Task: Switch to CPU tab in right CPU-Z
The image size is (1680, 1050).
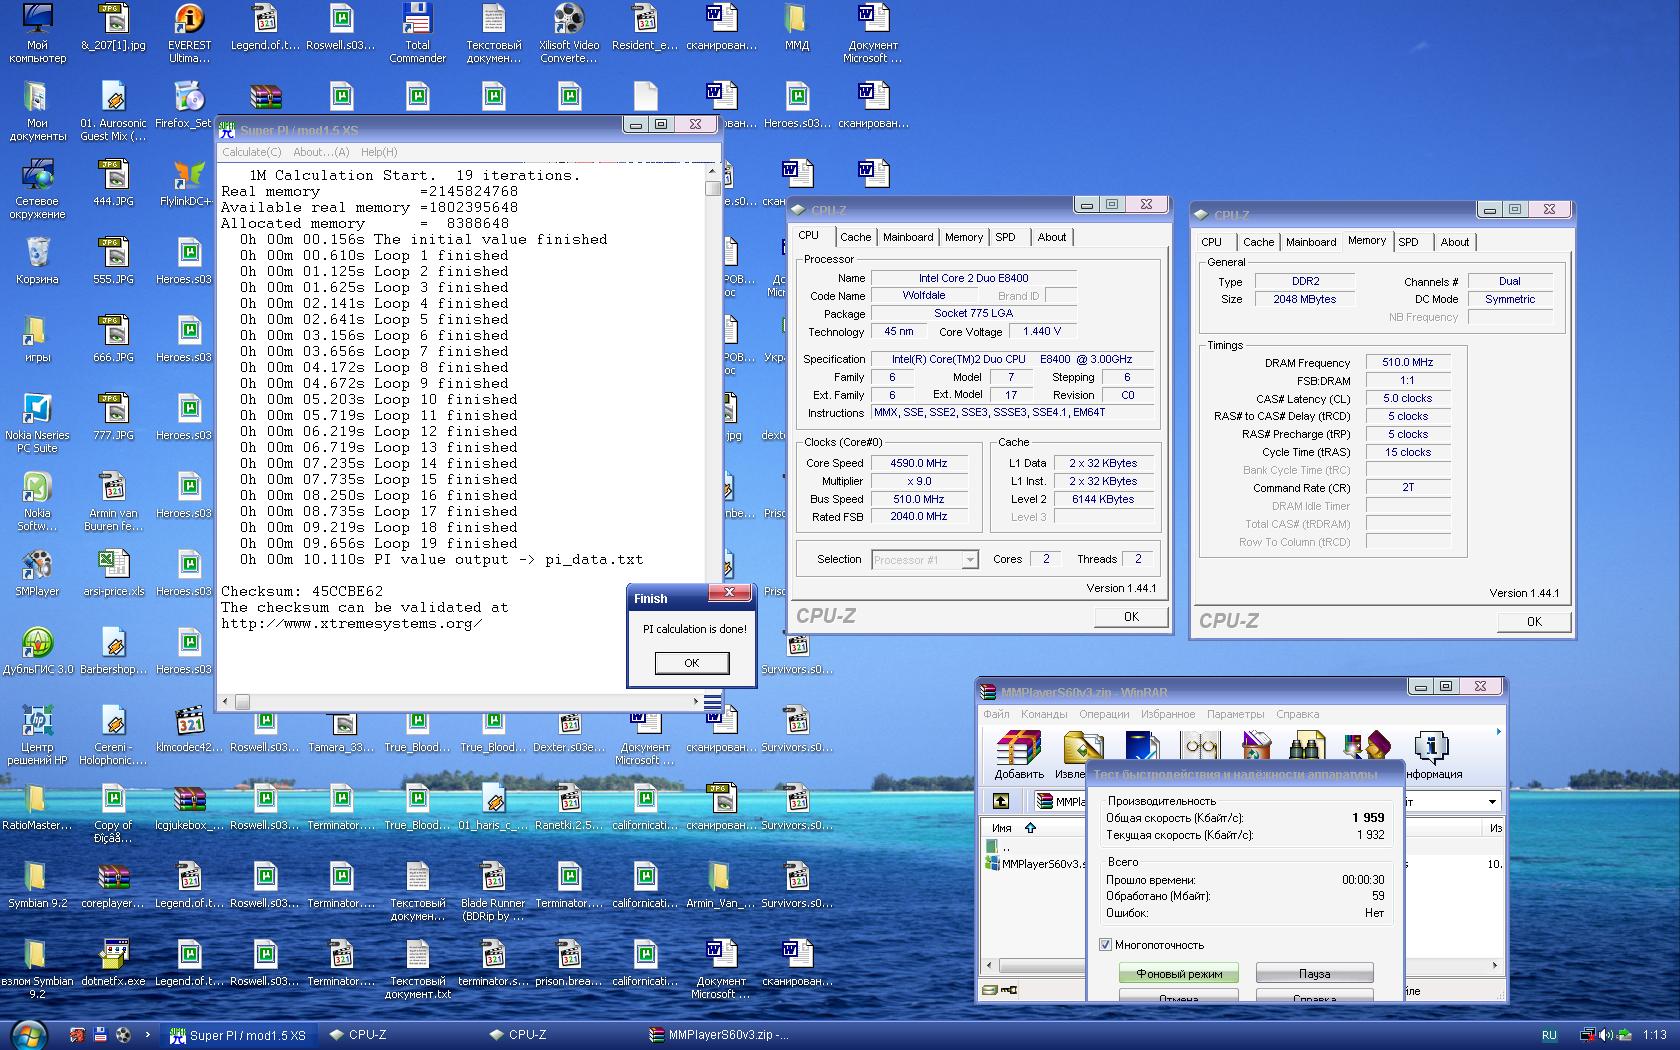Action: (1211, 242)
